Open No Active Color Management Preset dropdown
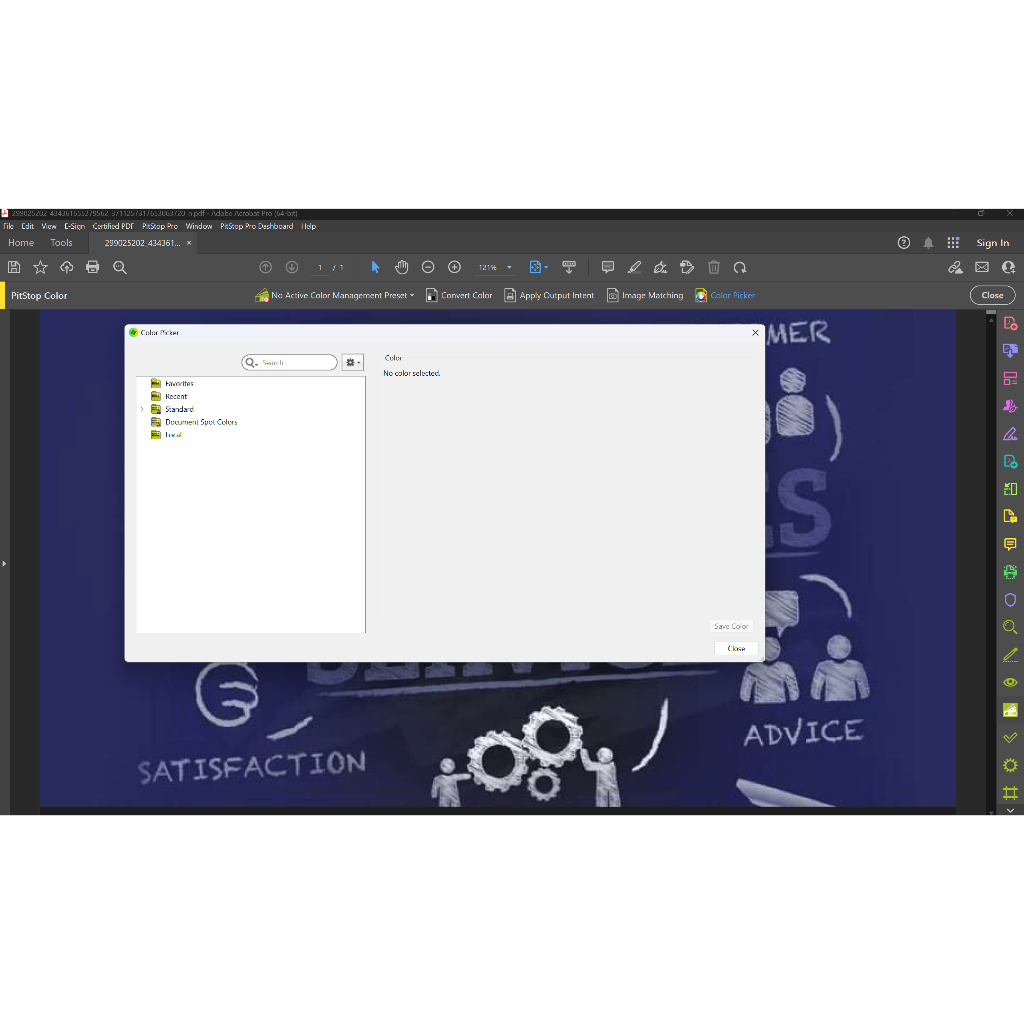The image size is (1024, 1024). point(340,295)
